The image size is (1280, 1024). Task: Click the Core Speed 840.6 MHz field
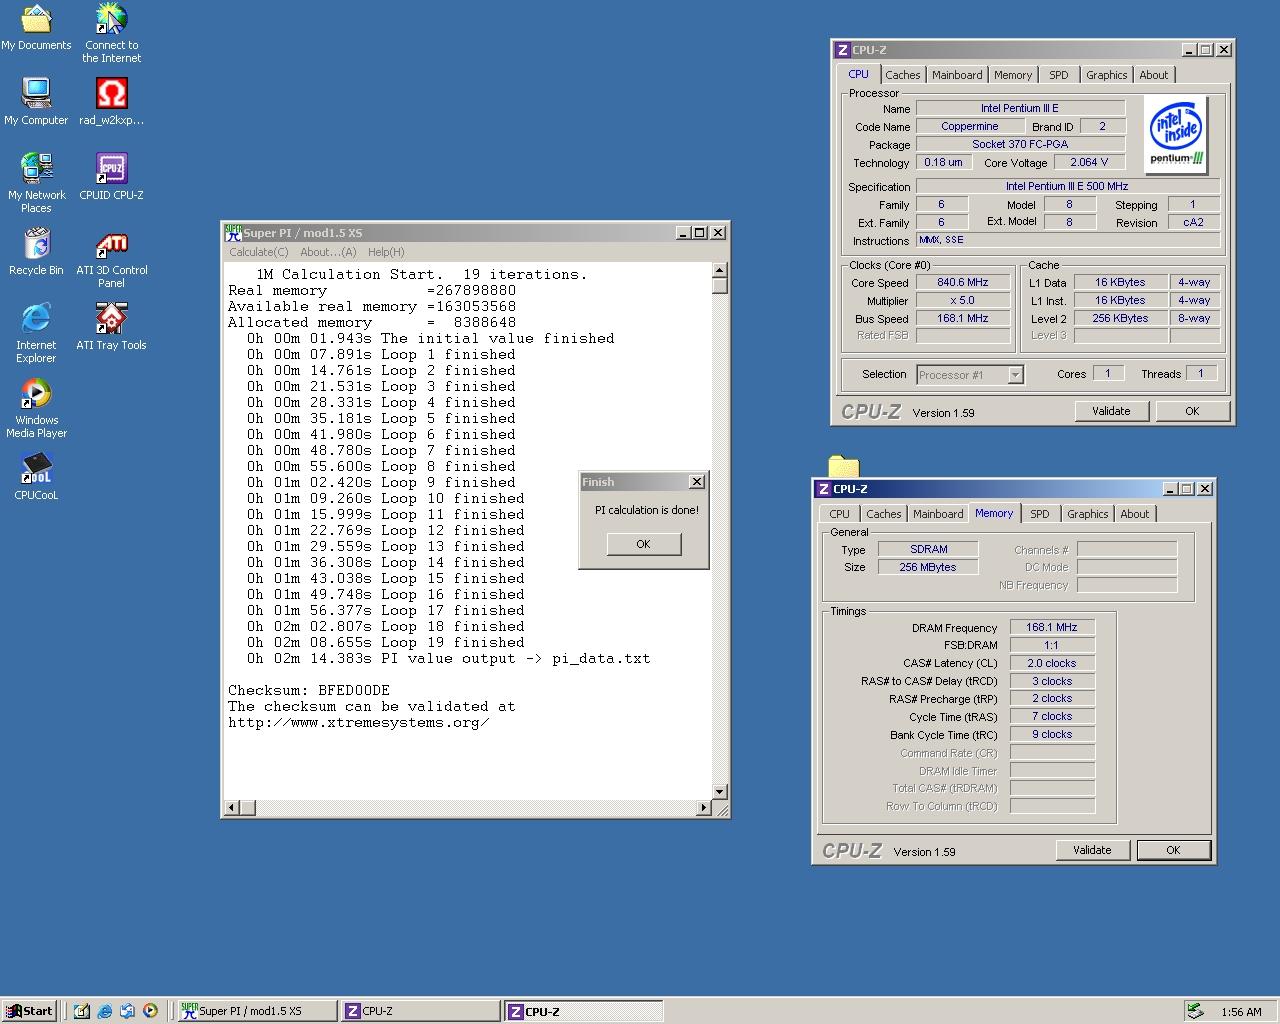point(963,283)
